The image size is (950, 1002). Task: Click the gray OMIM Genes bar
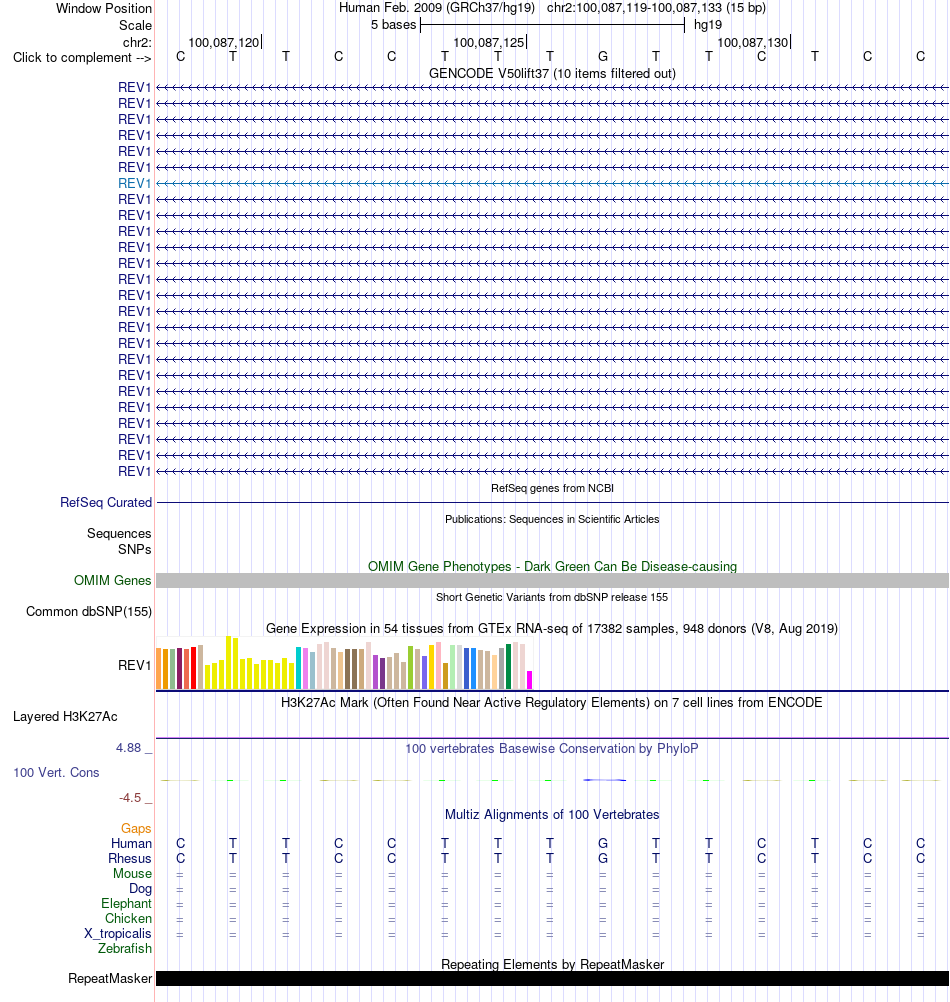(552, 580)
